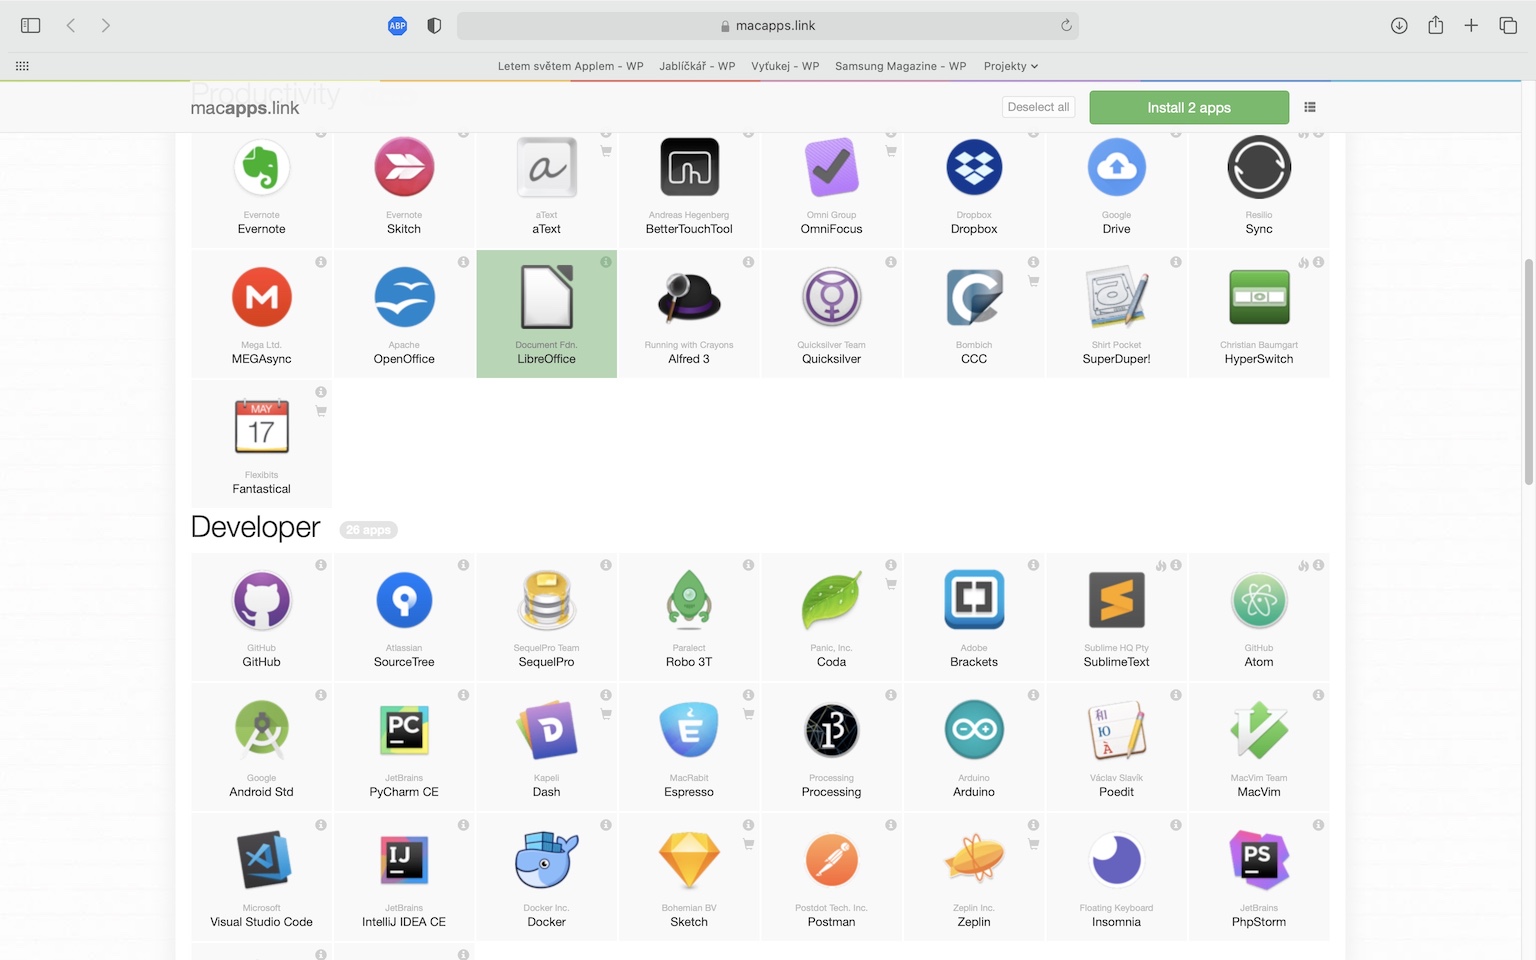Select the Google Drive app icon

tap(1116, 167)
